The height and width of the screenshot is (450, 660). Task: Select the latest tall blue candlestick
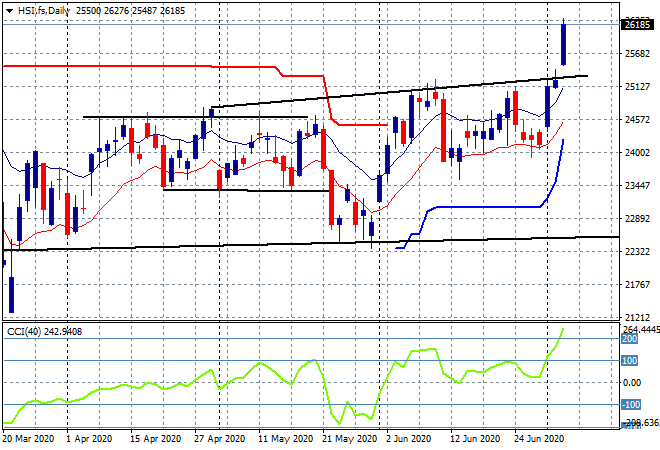pyautogui.click(x=563, y=44)
